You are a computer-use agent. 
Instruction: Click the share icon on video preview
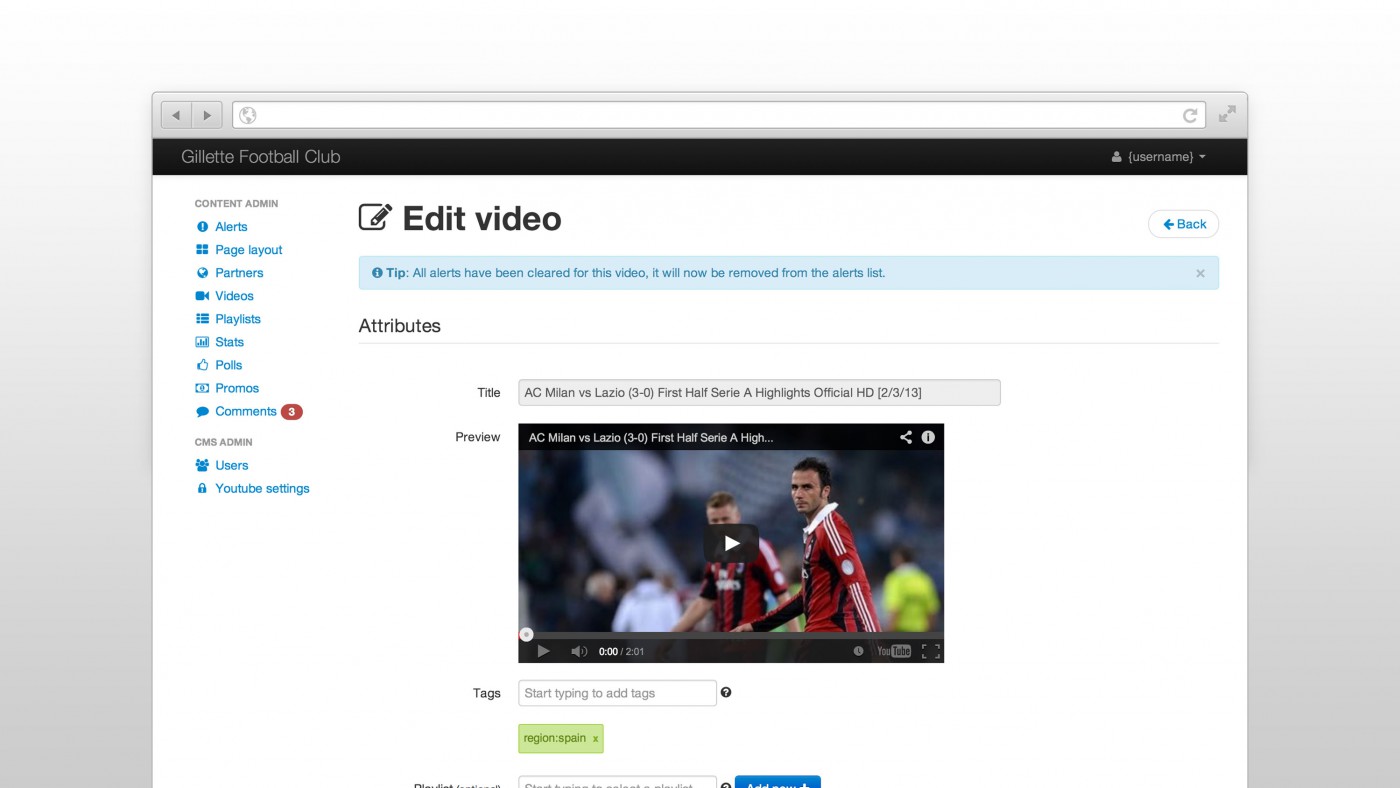tap(905, 437)
